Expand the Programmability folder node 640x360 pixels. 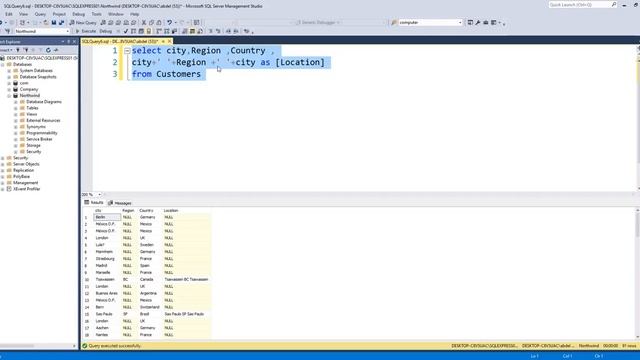click(x=16, y=133)
